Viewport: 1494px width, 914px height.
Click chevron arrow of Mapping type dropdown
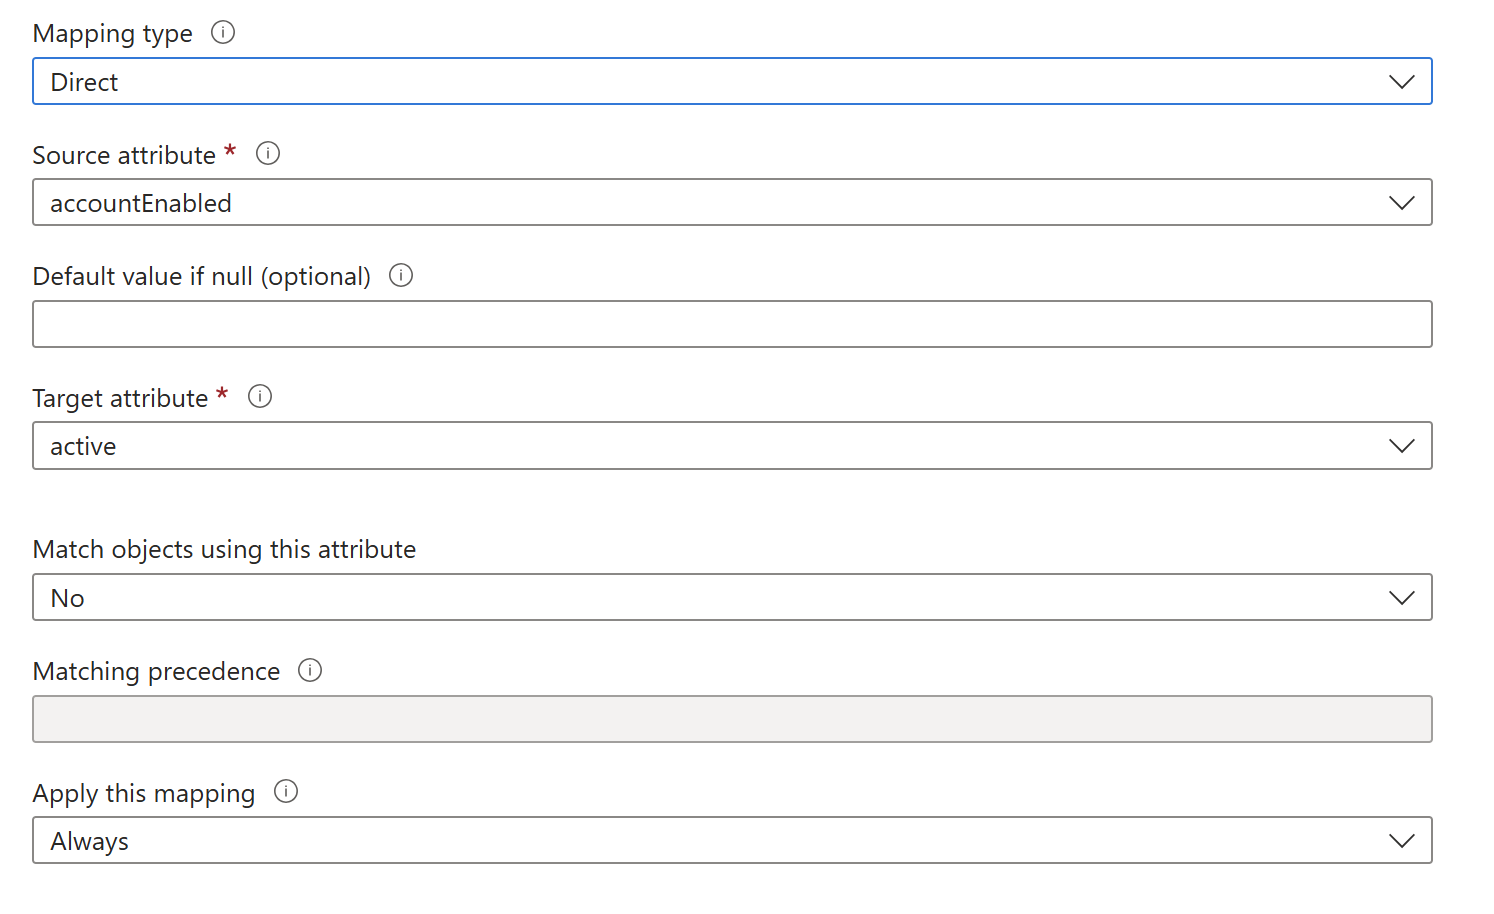[1402, 82]
